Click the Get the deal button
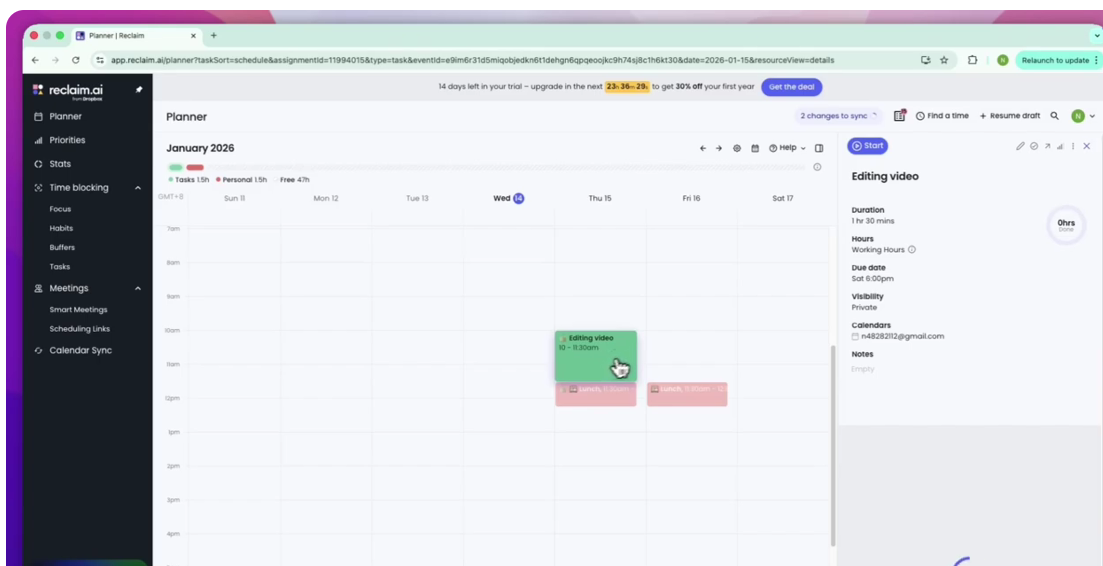Screen dimensions: 1103x566 coord(791,87)
